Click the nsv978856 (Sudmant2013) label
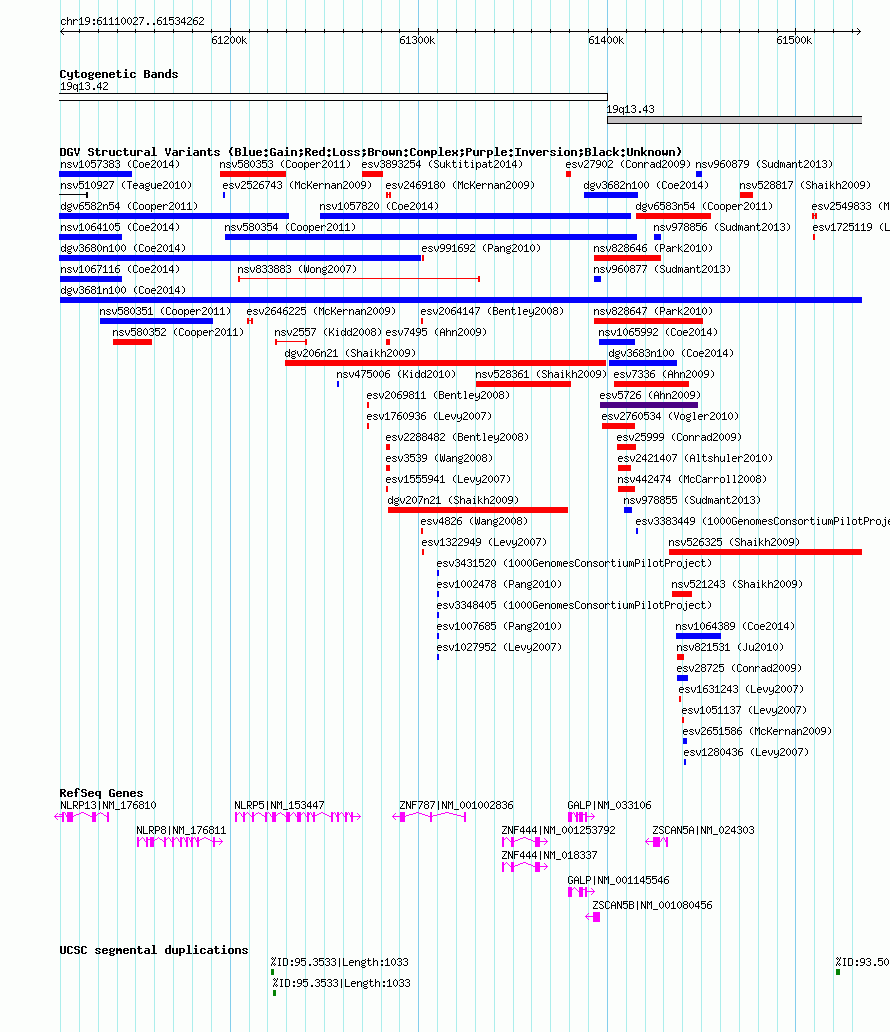Image resolution: width=890 pixels, height=1032 pixels. pos(722,228)
